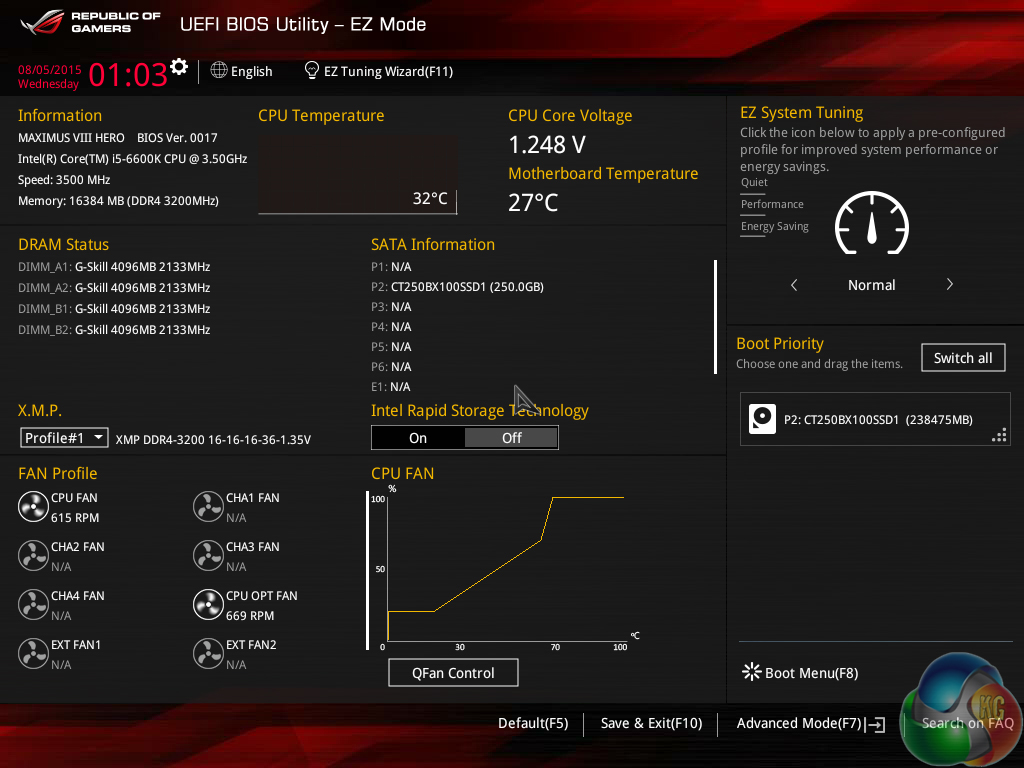The height and width of the screenshot is (768, 1024).
Task: Click the Boot Menu star icon
Action: (752, 672)
